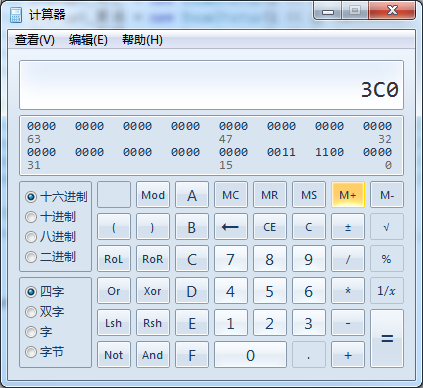Click the number 4 key

point(231,291)
